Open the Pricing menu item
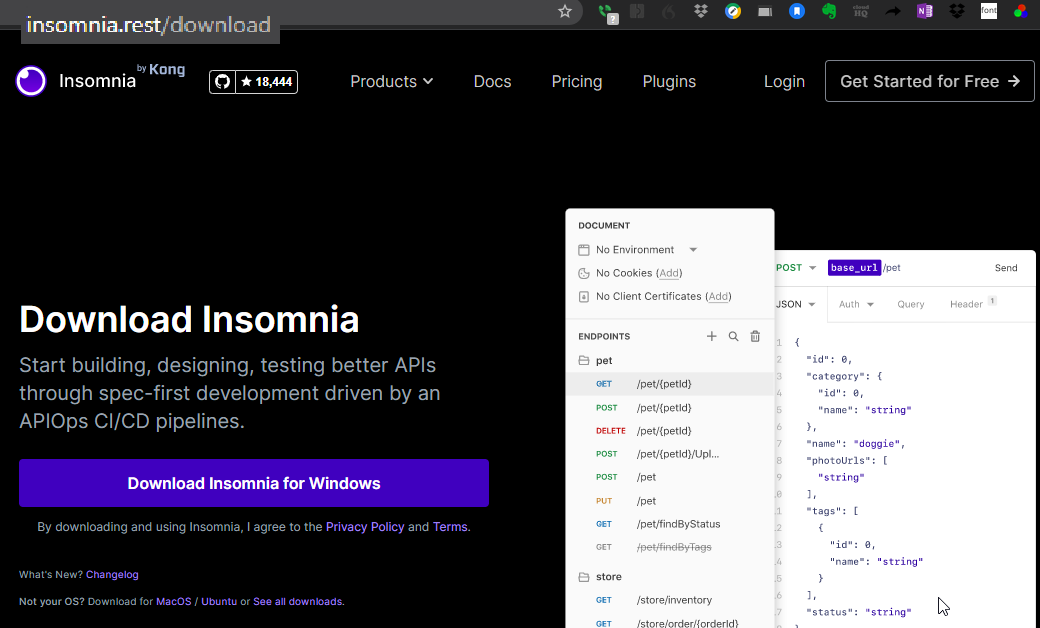The image size is (1040, 628). pos(577,82)
